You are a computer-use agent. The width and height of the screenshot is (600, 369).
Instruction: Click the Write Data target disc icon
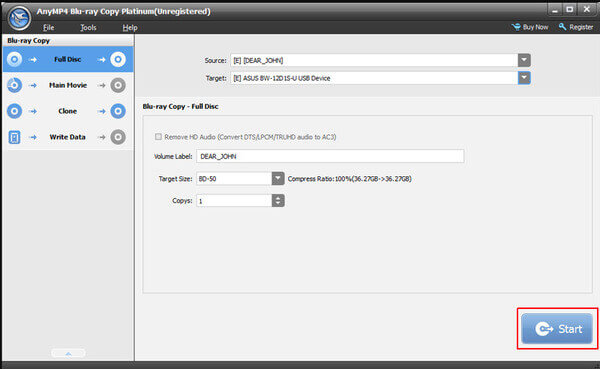(x=118, y=137)
